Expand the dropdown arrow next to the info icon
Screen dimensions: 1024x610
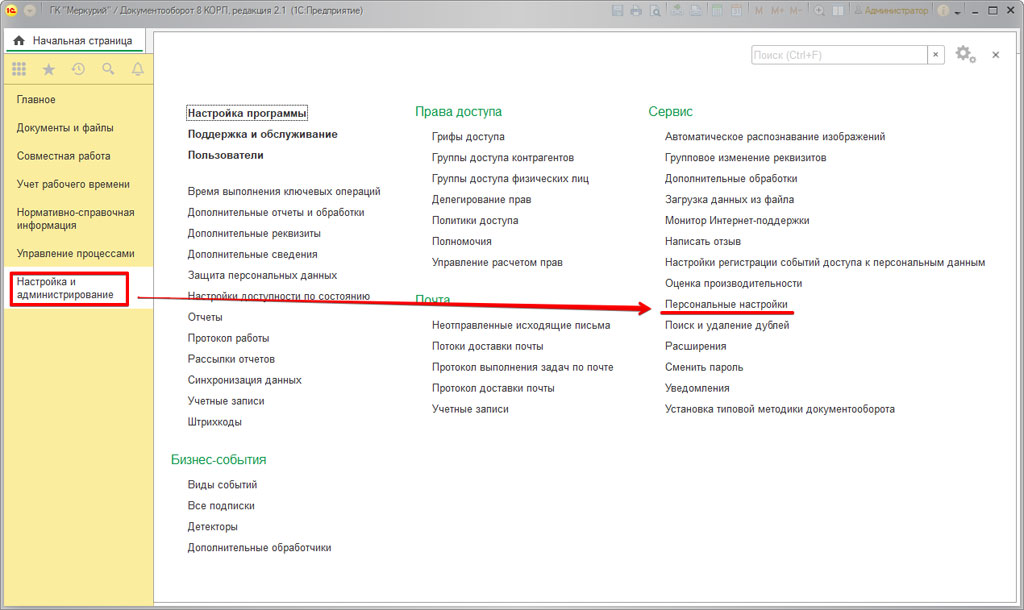(x=957, y=11)
